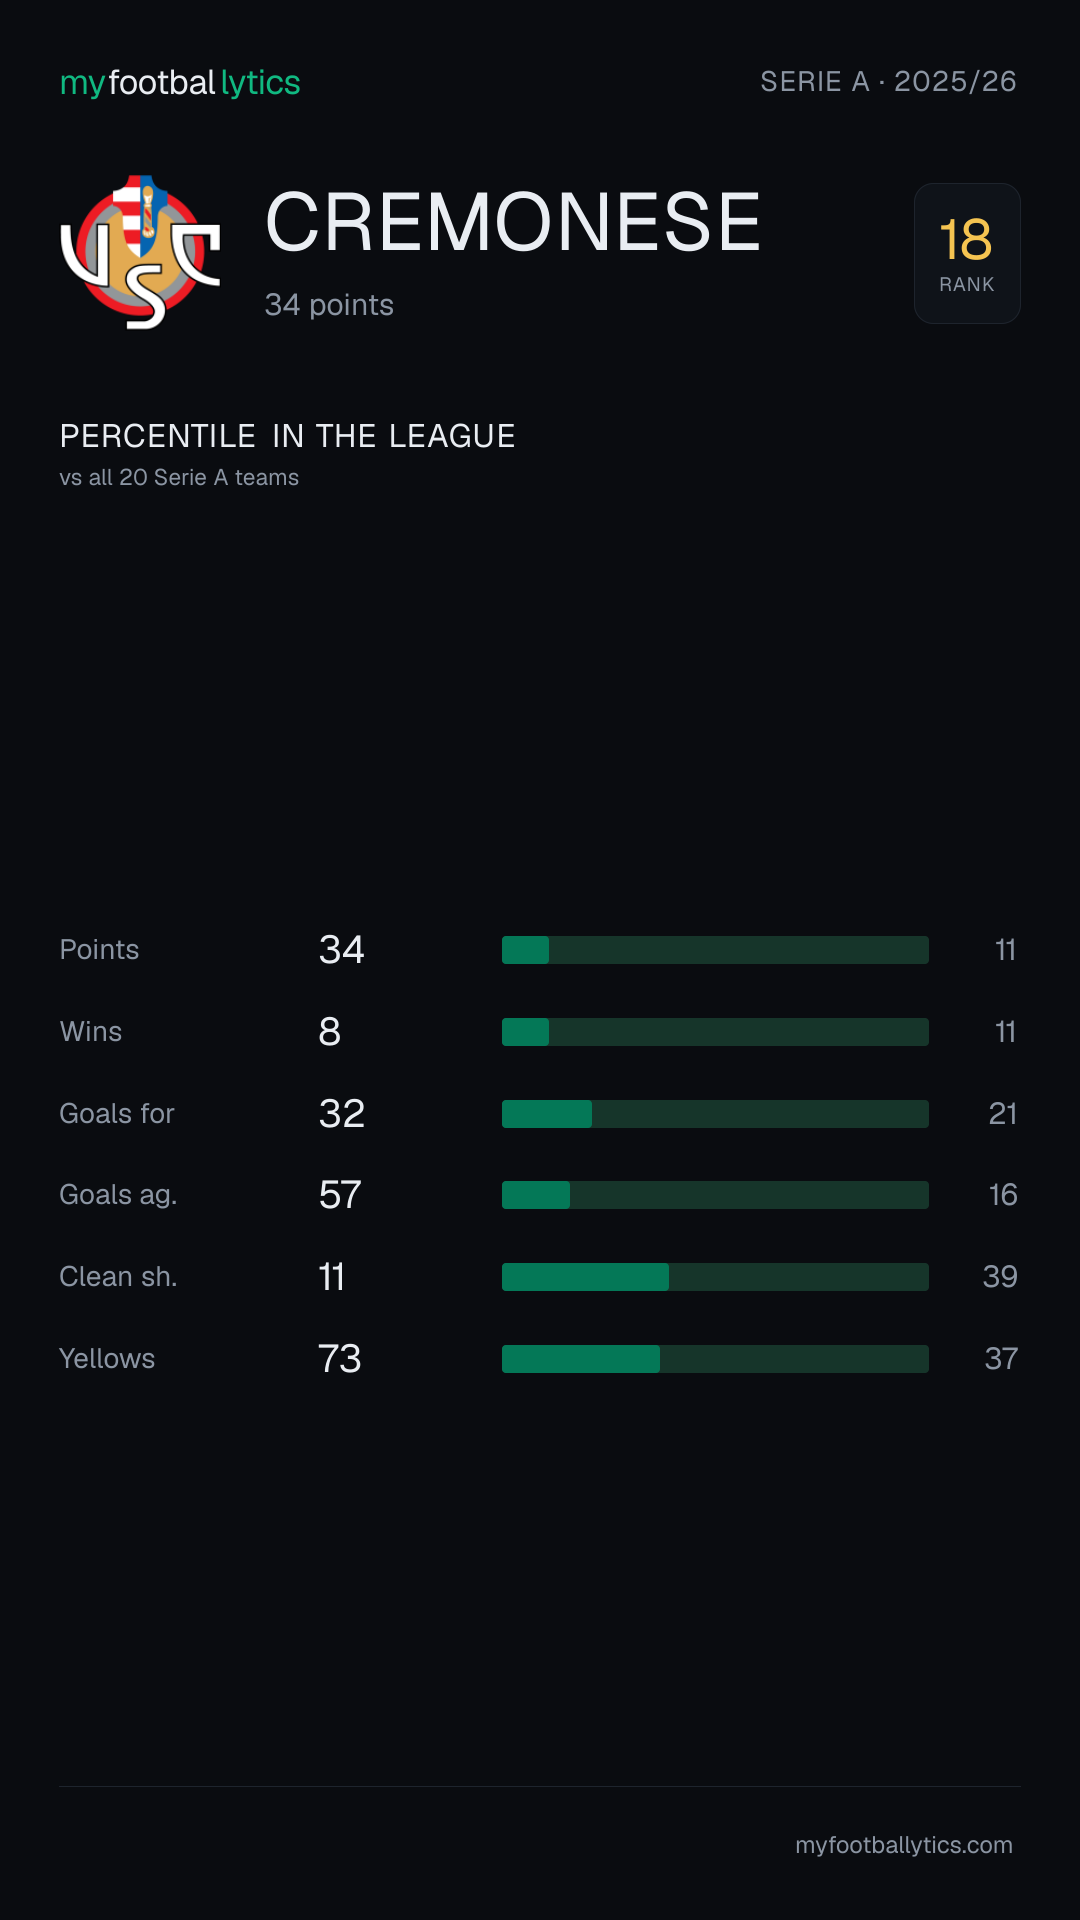Select the Clean sh. stat label
This screenshot has width=1080, height=1920.
click(x=118, y=1277)
